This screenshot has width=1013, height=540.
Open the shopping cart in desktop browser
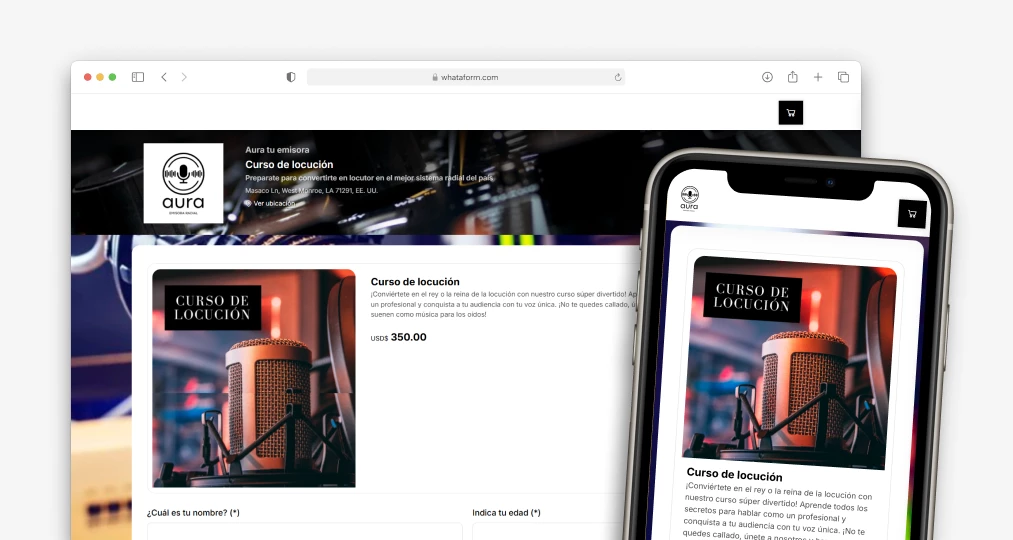790,113
